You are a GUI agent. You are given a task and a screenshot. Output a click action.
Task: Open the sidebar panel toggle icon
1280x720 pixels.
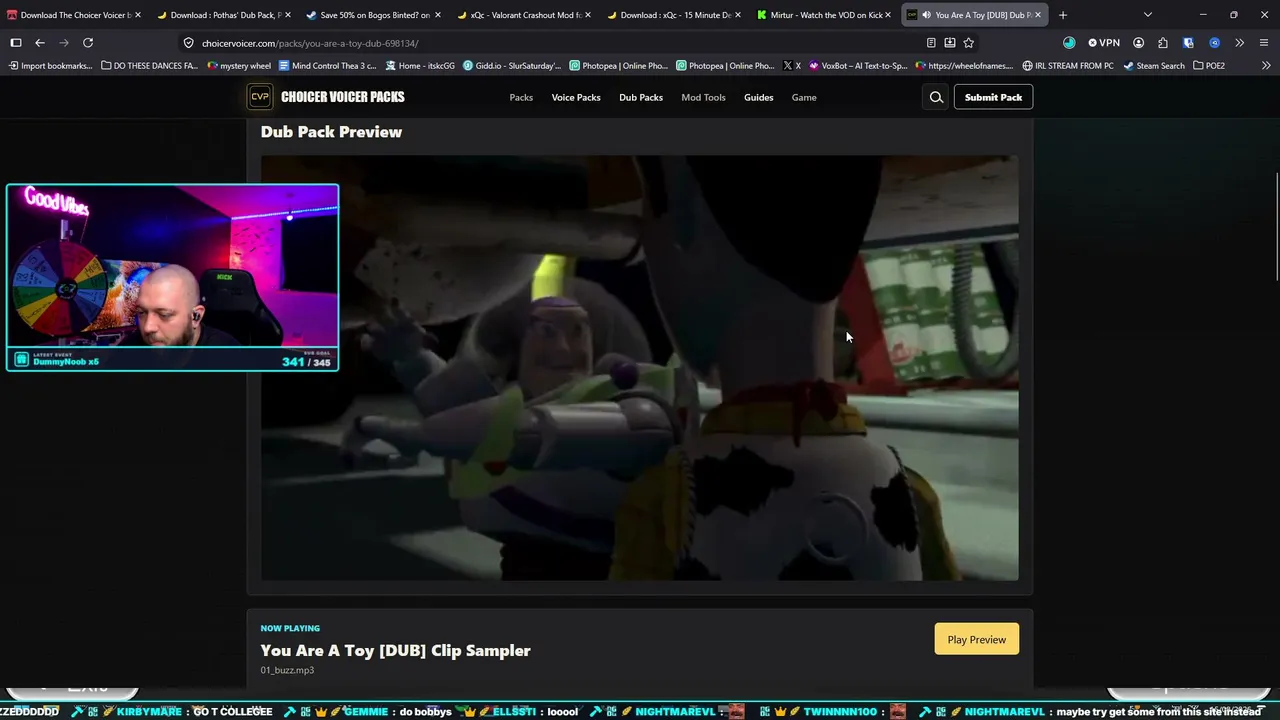tap(16, 43)
